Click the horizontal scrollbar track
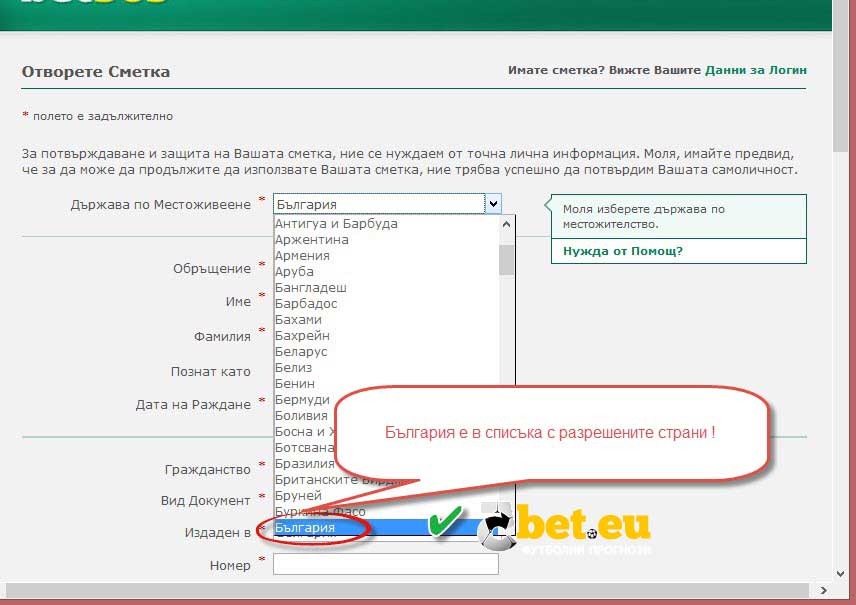The height and width of the screenshot is (605, 856). 407,590
